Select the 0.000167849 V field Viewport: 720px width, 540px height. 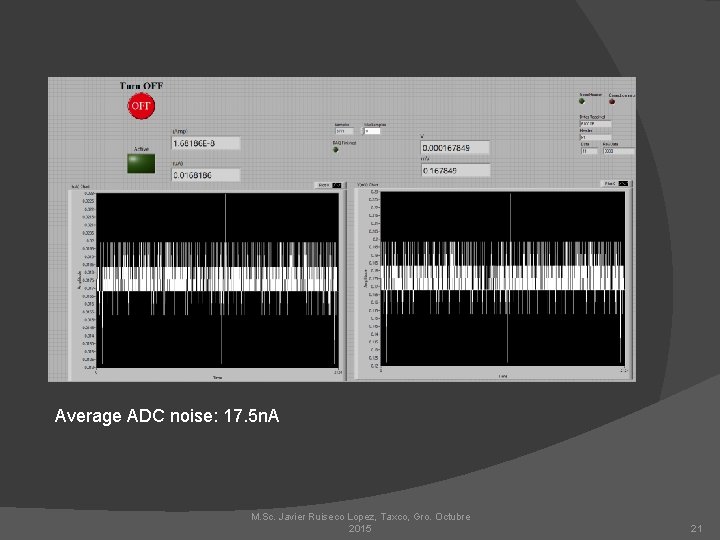click(x=456, y=148)
